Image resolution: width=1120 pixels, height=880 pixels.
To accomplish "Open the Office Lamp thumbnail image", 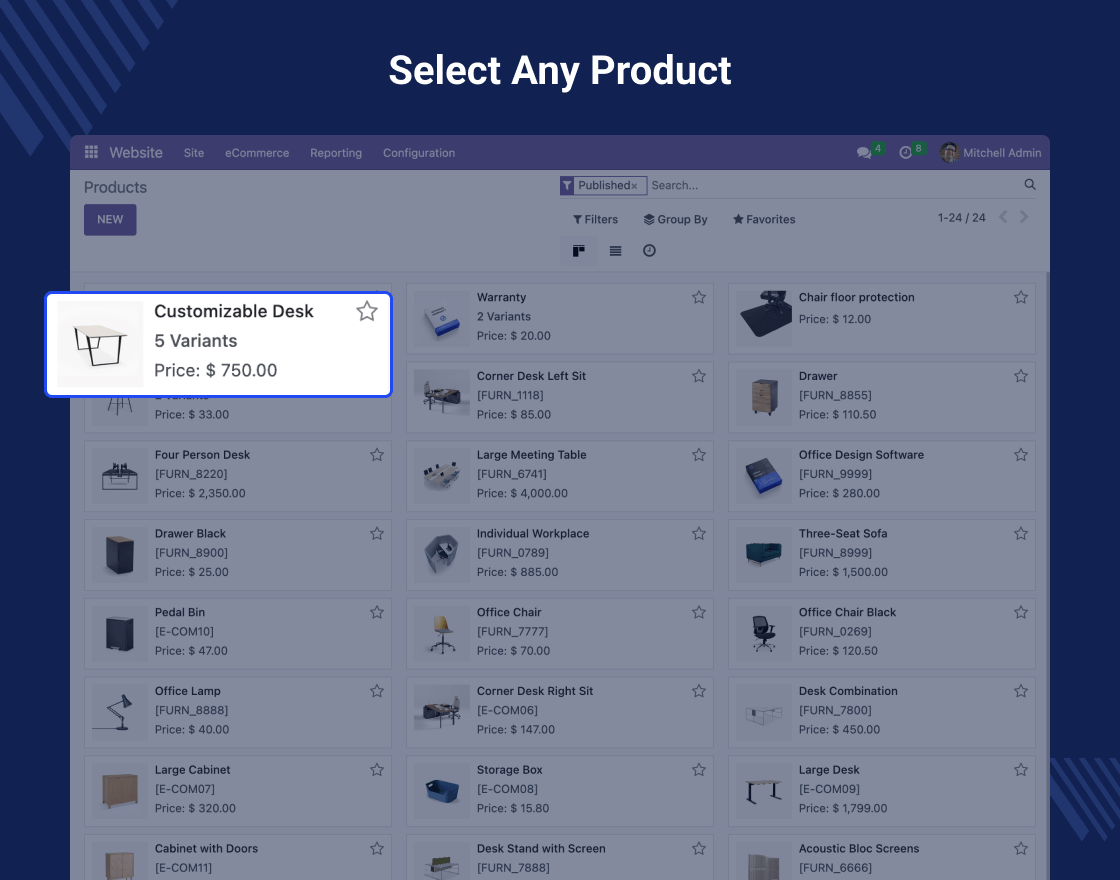I will [x=120, y=712].
